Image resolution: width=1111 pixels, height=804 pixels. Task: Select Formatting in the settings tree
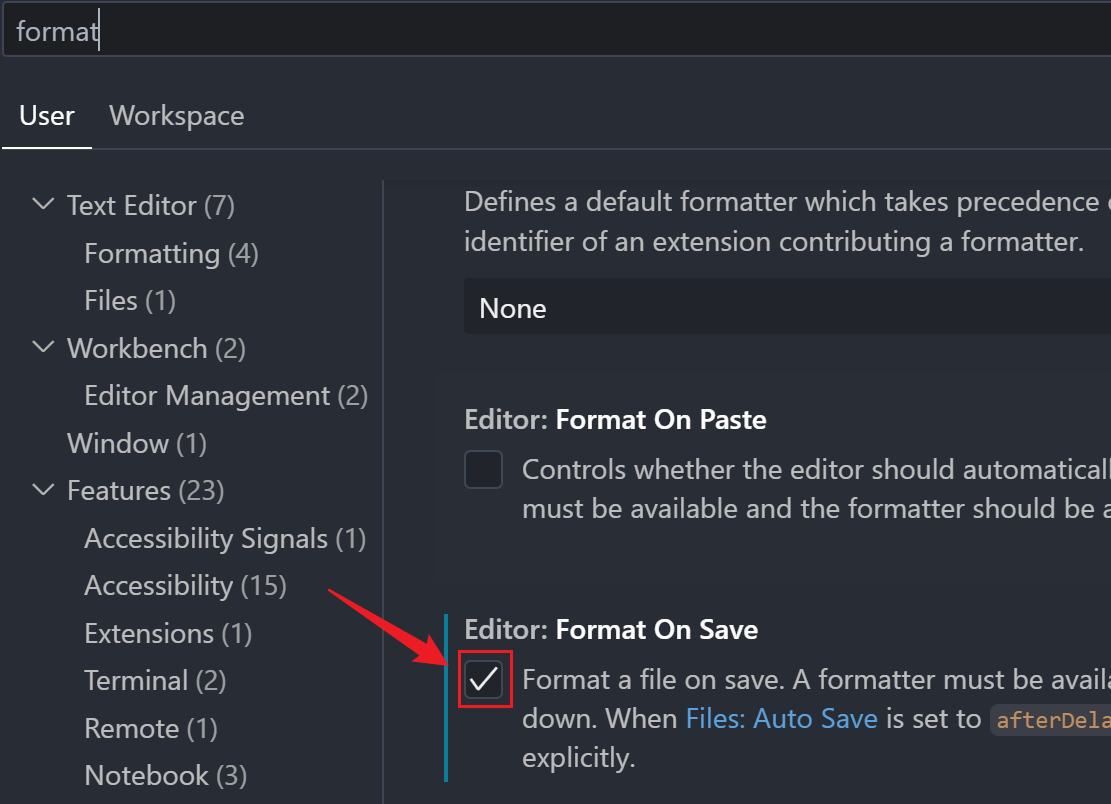[171, 253]
